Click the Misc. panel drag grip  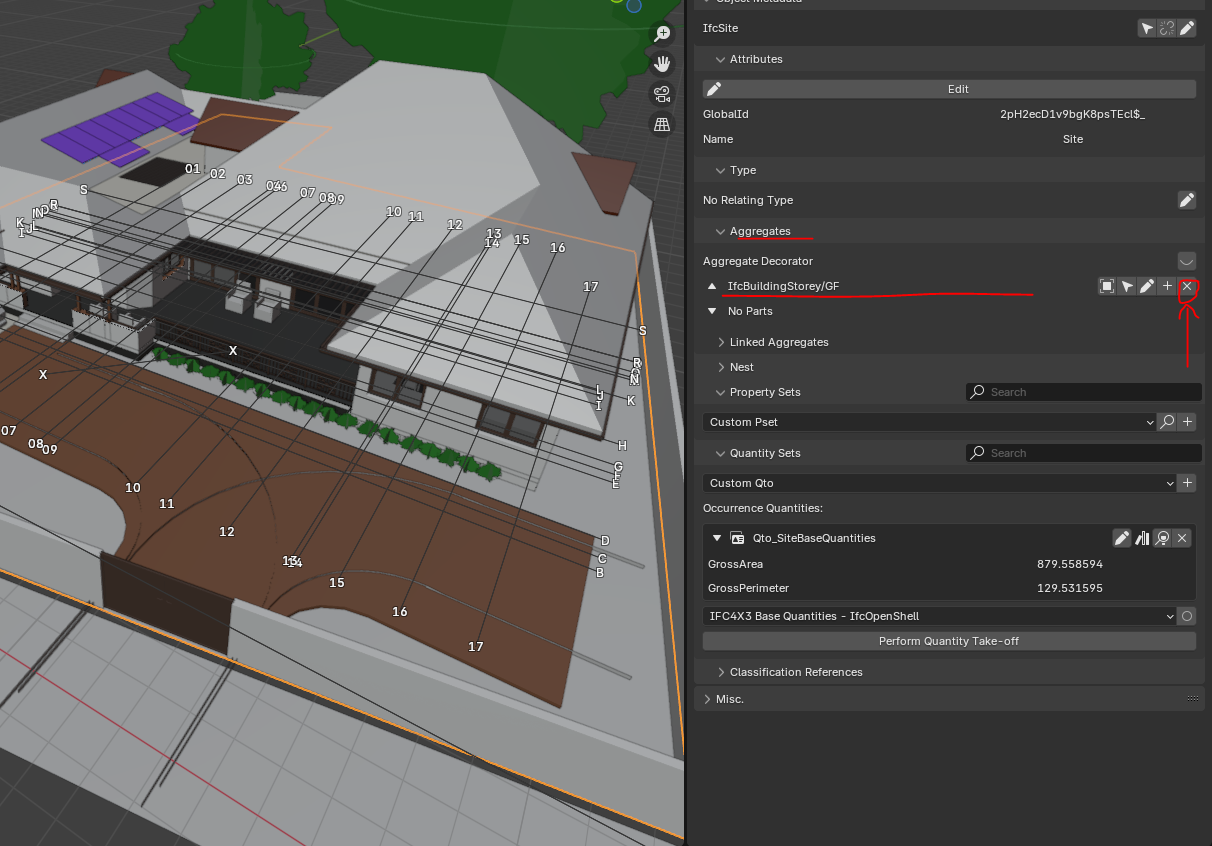[x=1192, y=699]
